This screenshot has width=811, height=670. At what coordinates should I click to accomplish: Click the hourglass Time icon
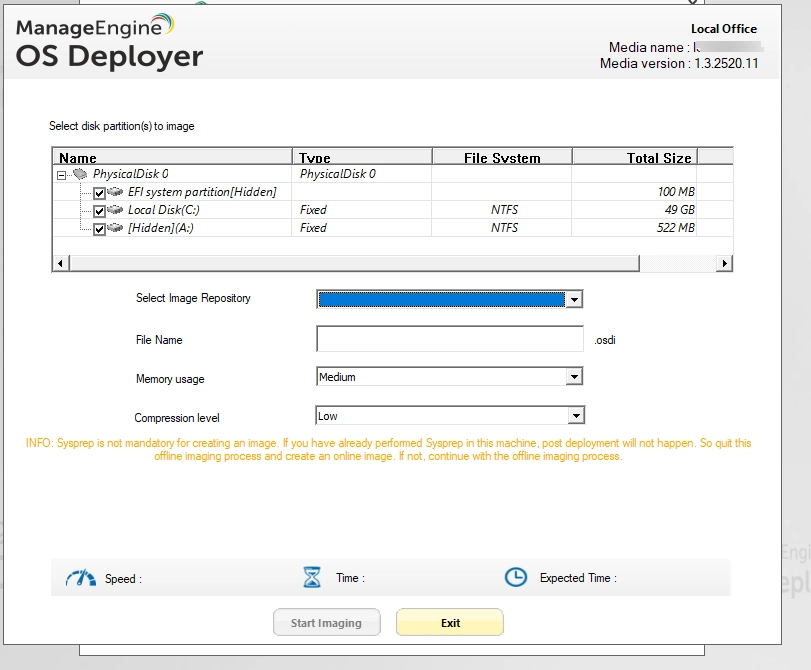click(312, 577)
